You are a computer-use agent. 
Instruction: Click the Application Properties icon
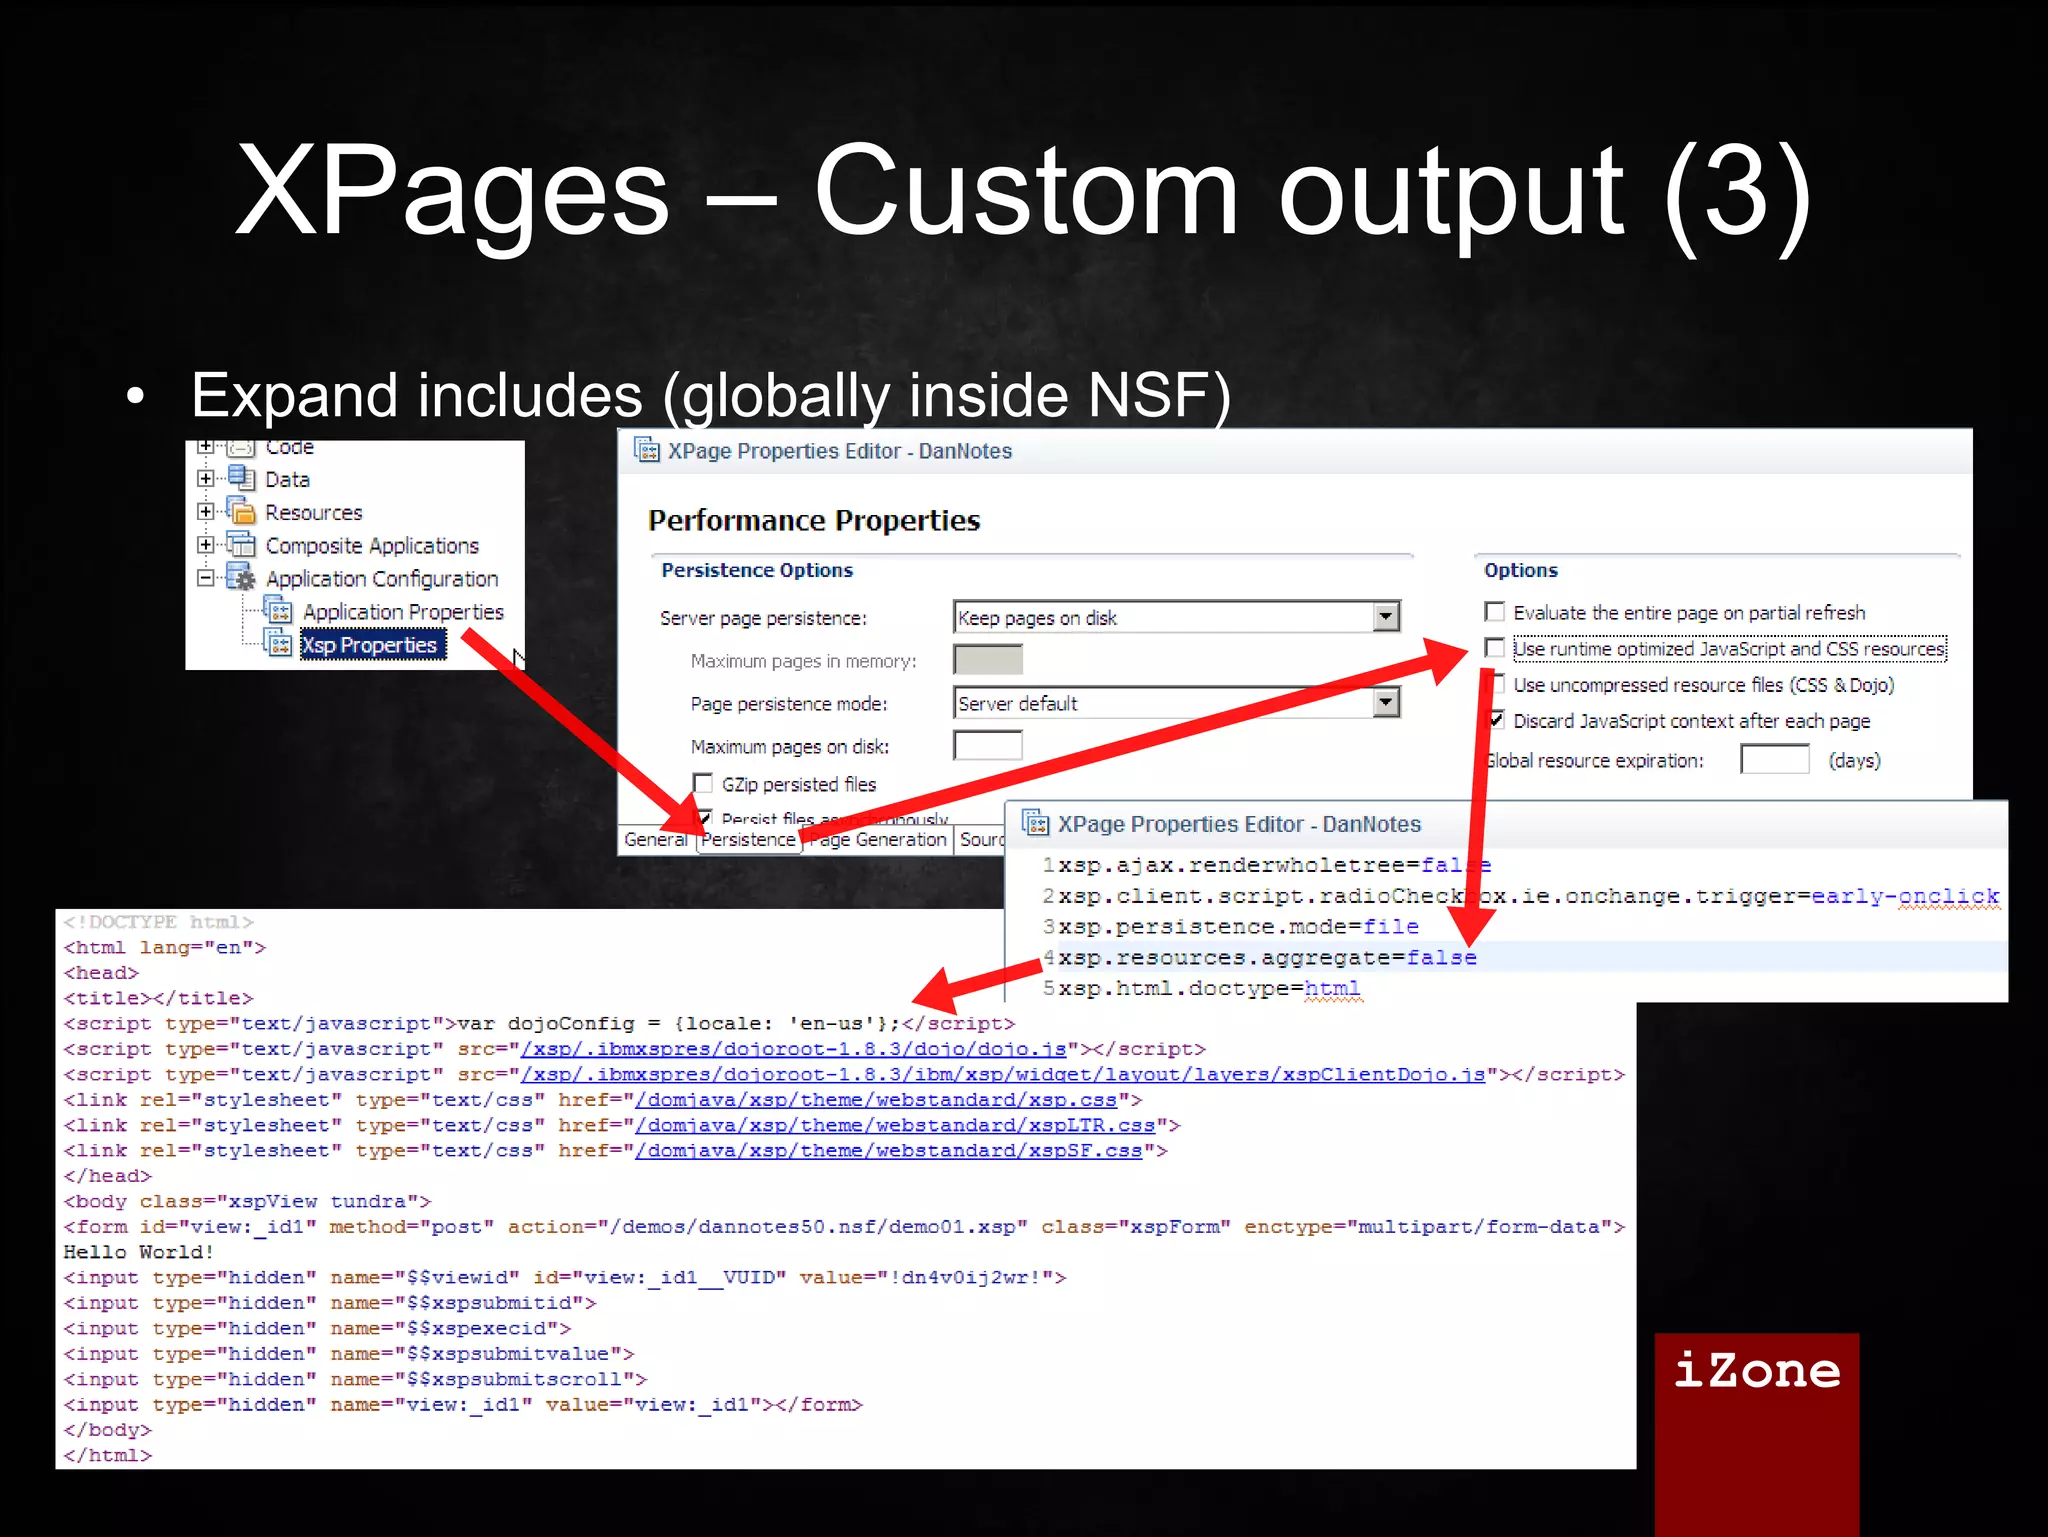coord(278,610)
